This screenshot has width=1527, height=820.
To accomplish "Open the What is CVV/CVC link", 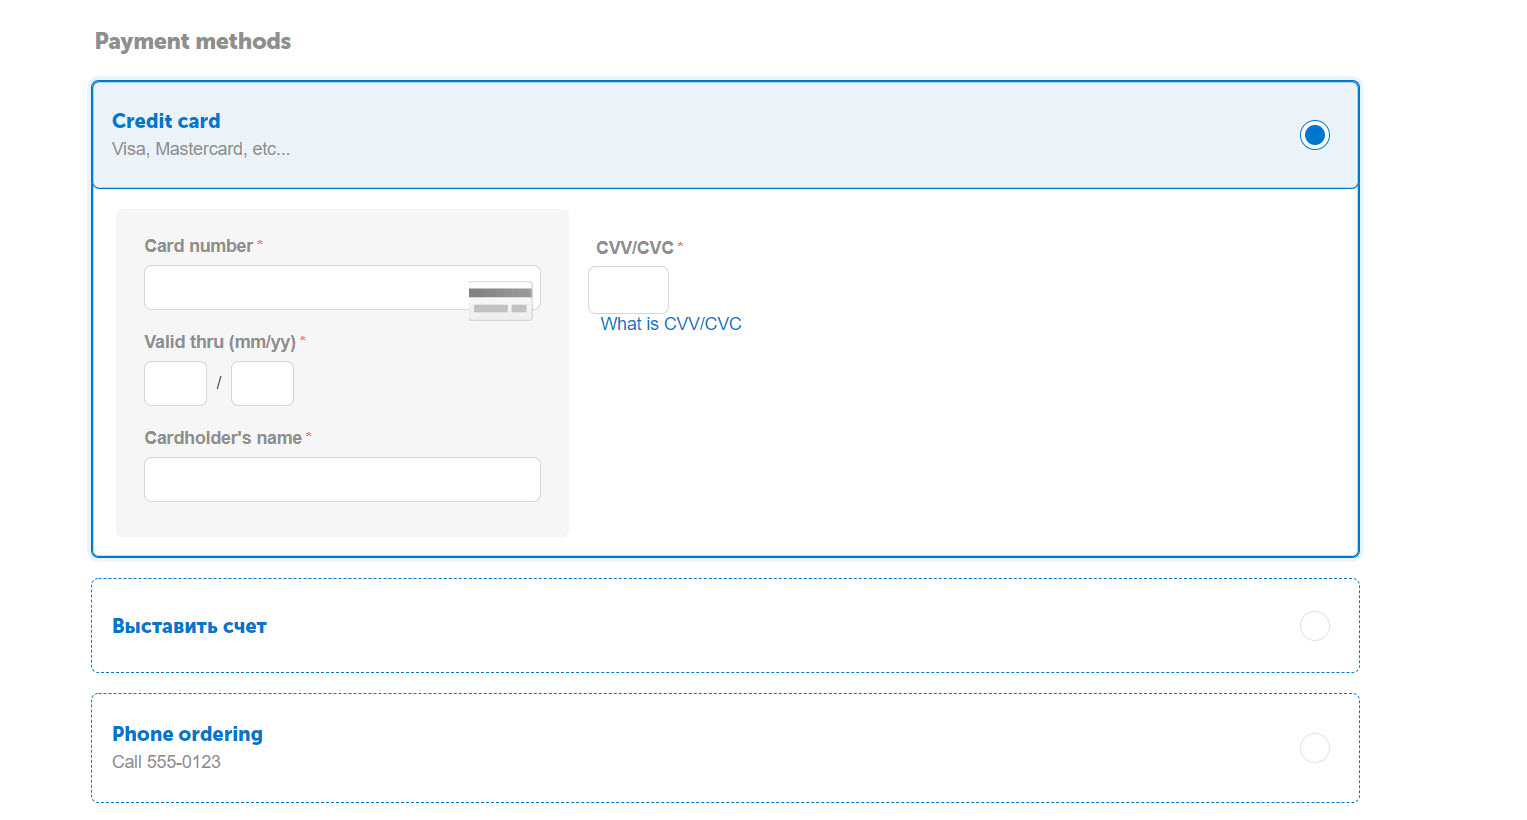I will tap(671, 324).
